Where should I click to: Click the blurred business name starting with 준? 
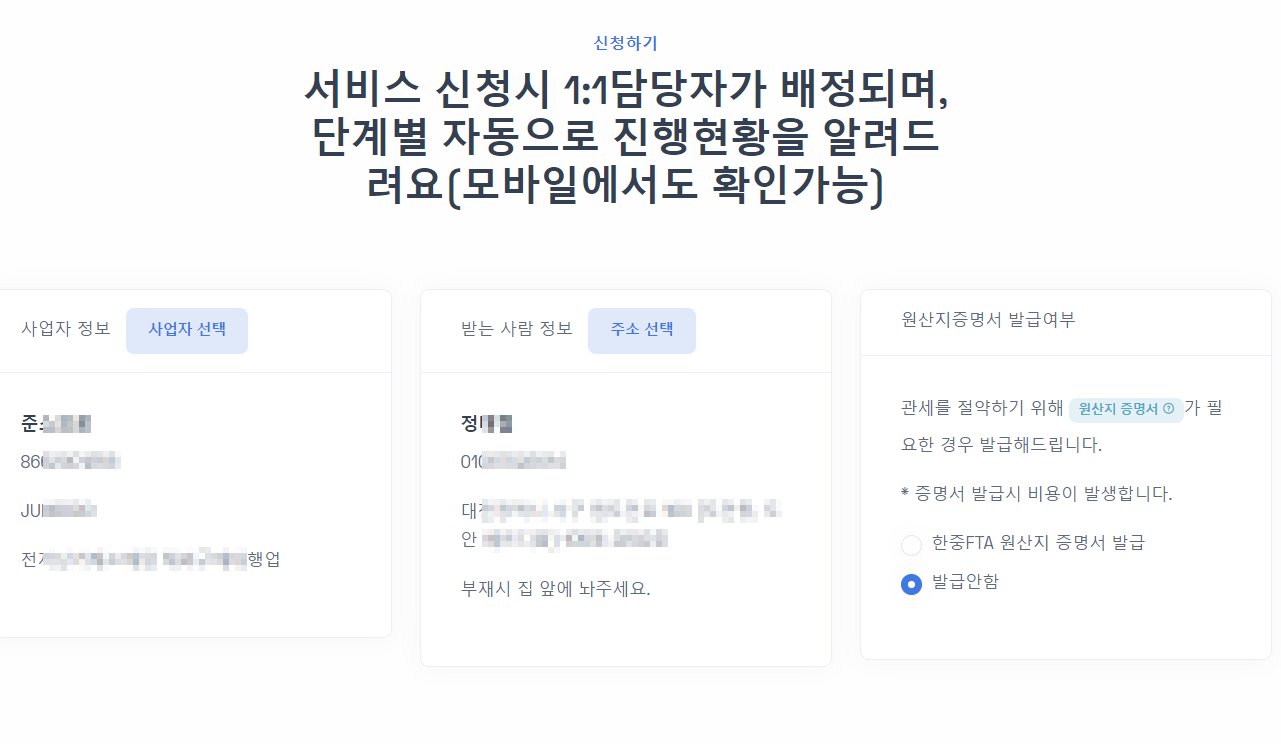[x=56, y=423]
